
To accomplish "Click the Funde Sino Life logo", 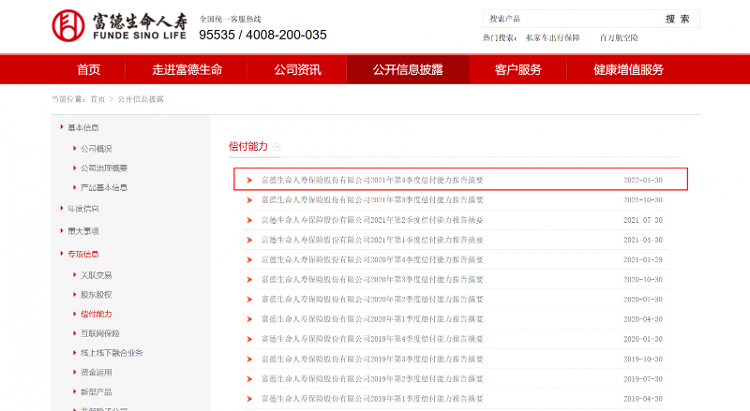I will click(x=118, y=26).
